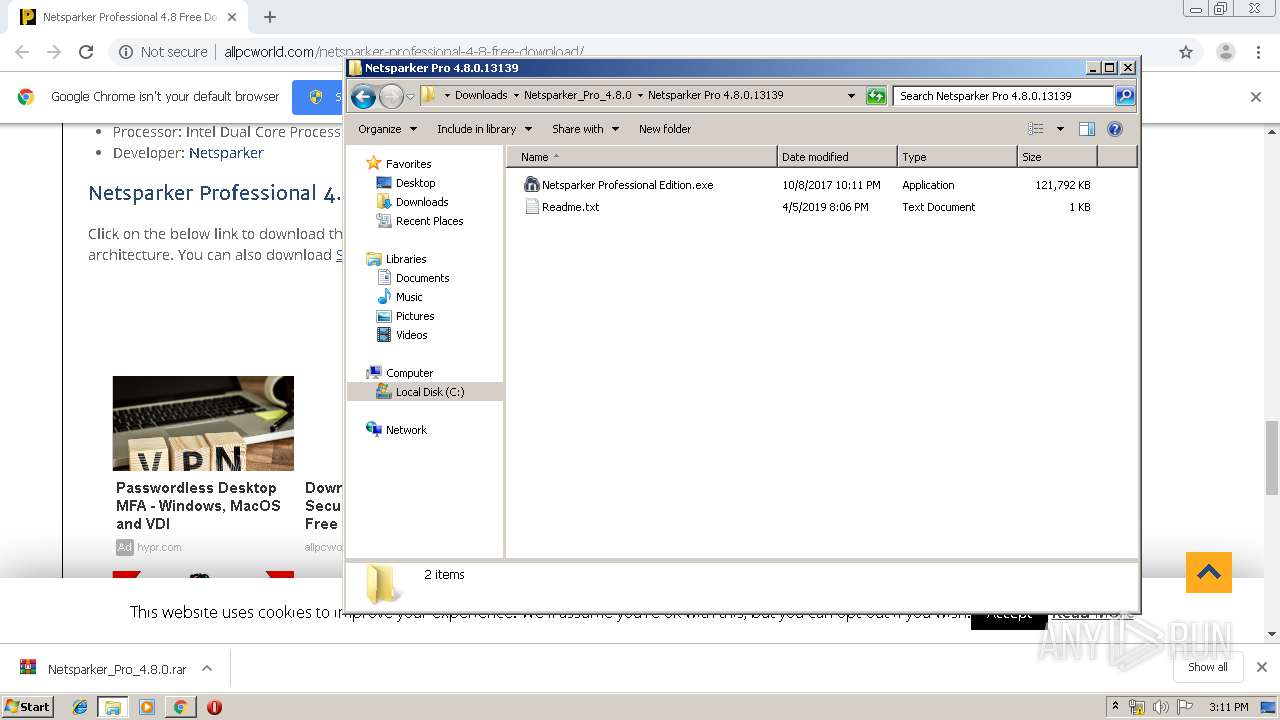This screenshot has width=1280, height=720.
Task: Open a new Chrome tab with plus icon
Action: pyautogui.click(x=270, y=17)
